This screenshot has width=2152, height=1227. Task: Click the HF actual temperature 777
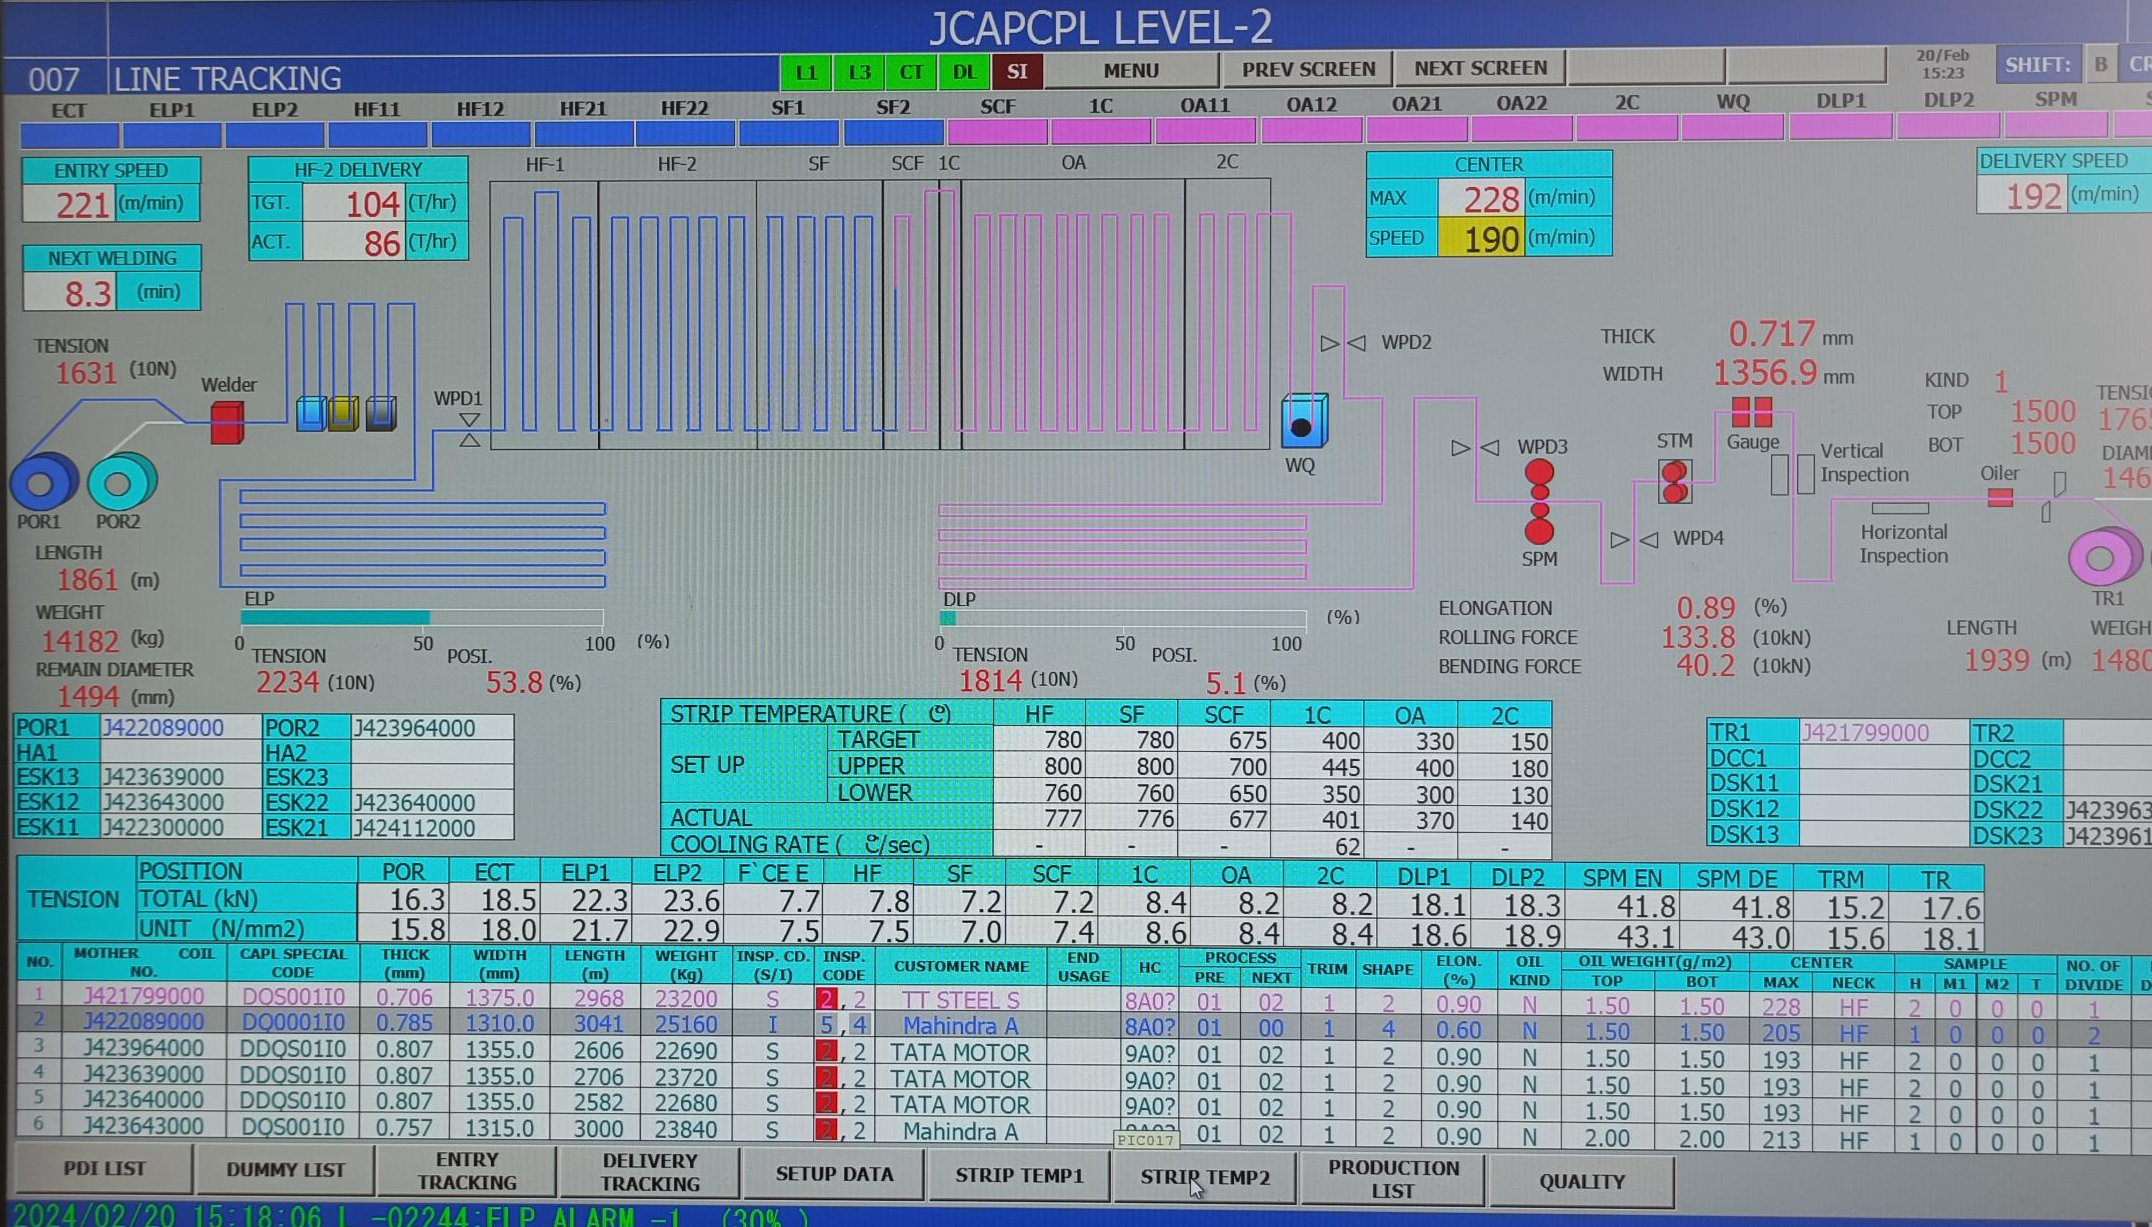click(x=1040, y=819)
